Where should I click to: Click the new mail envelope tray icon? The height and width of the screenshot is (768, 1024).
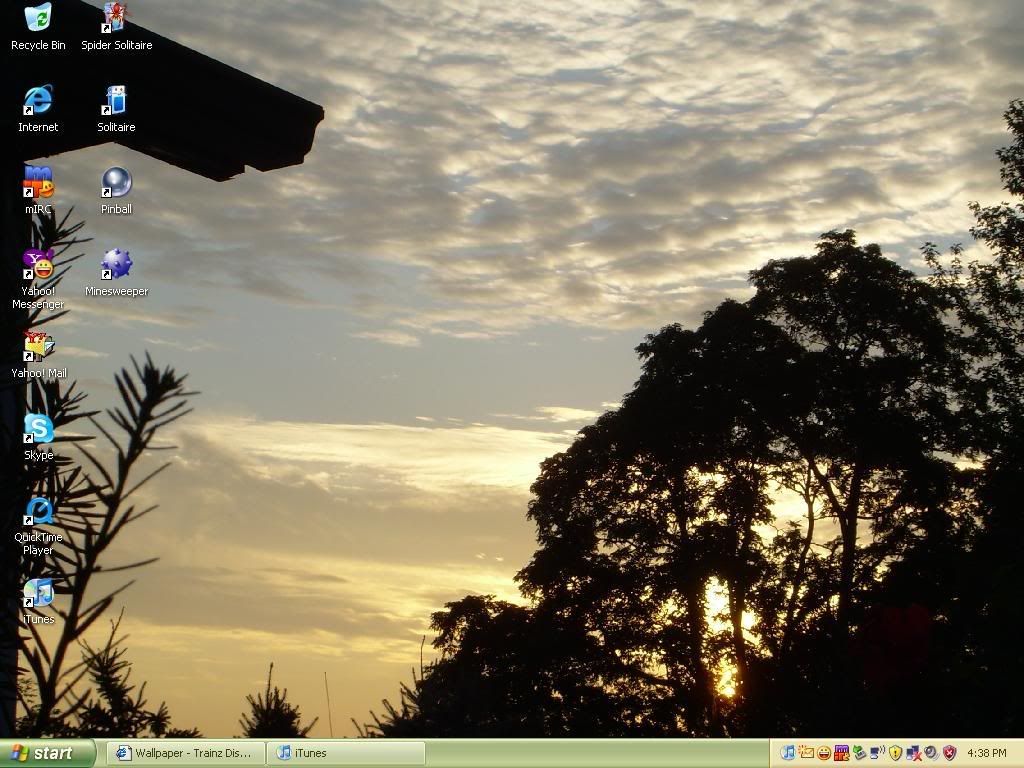click(807, 752)
